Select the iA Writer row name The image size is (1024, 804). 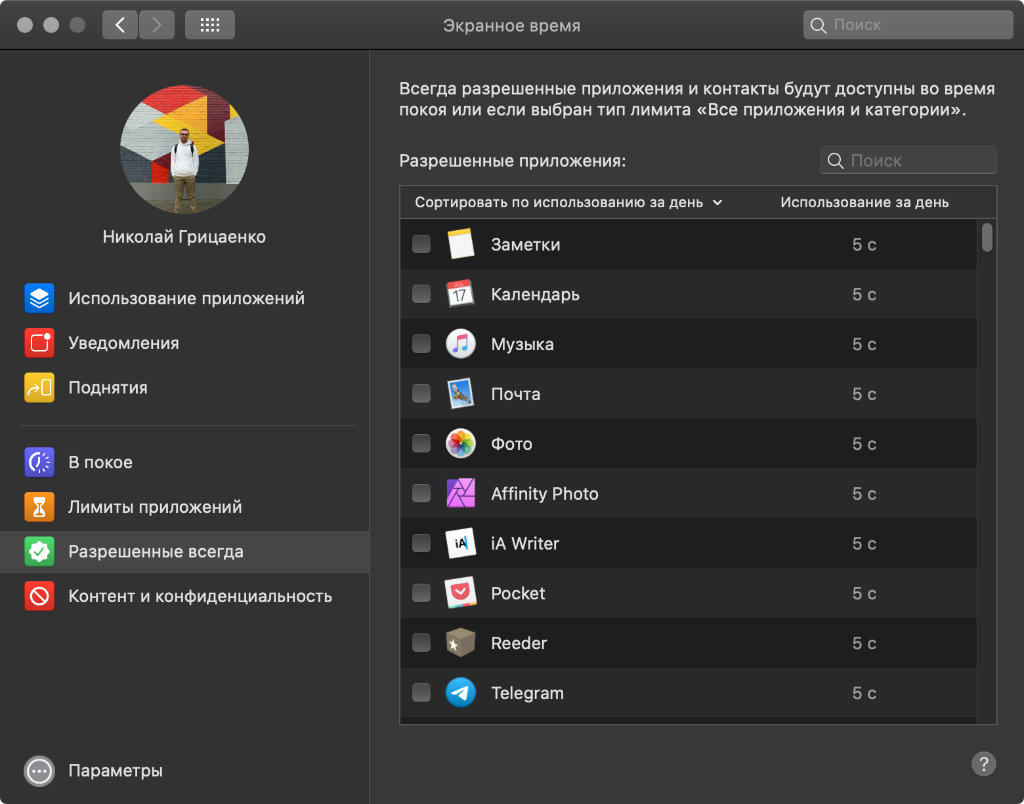[525, 543]
